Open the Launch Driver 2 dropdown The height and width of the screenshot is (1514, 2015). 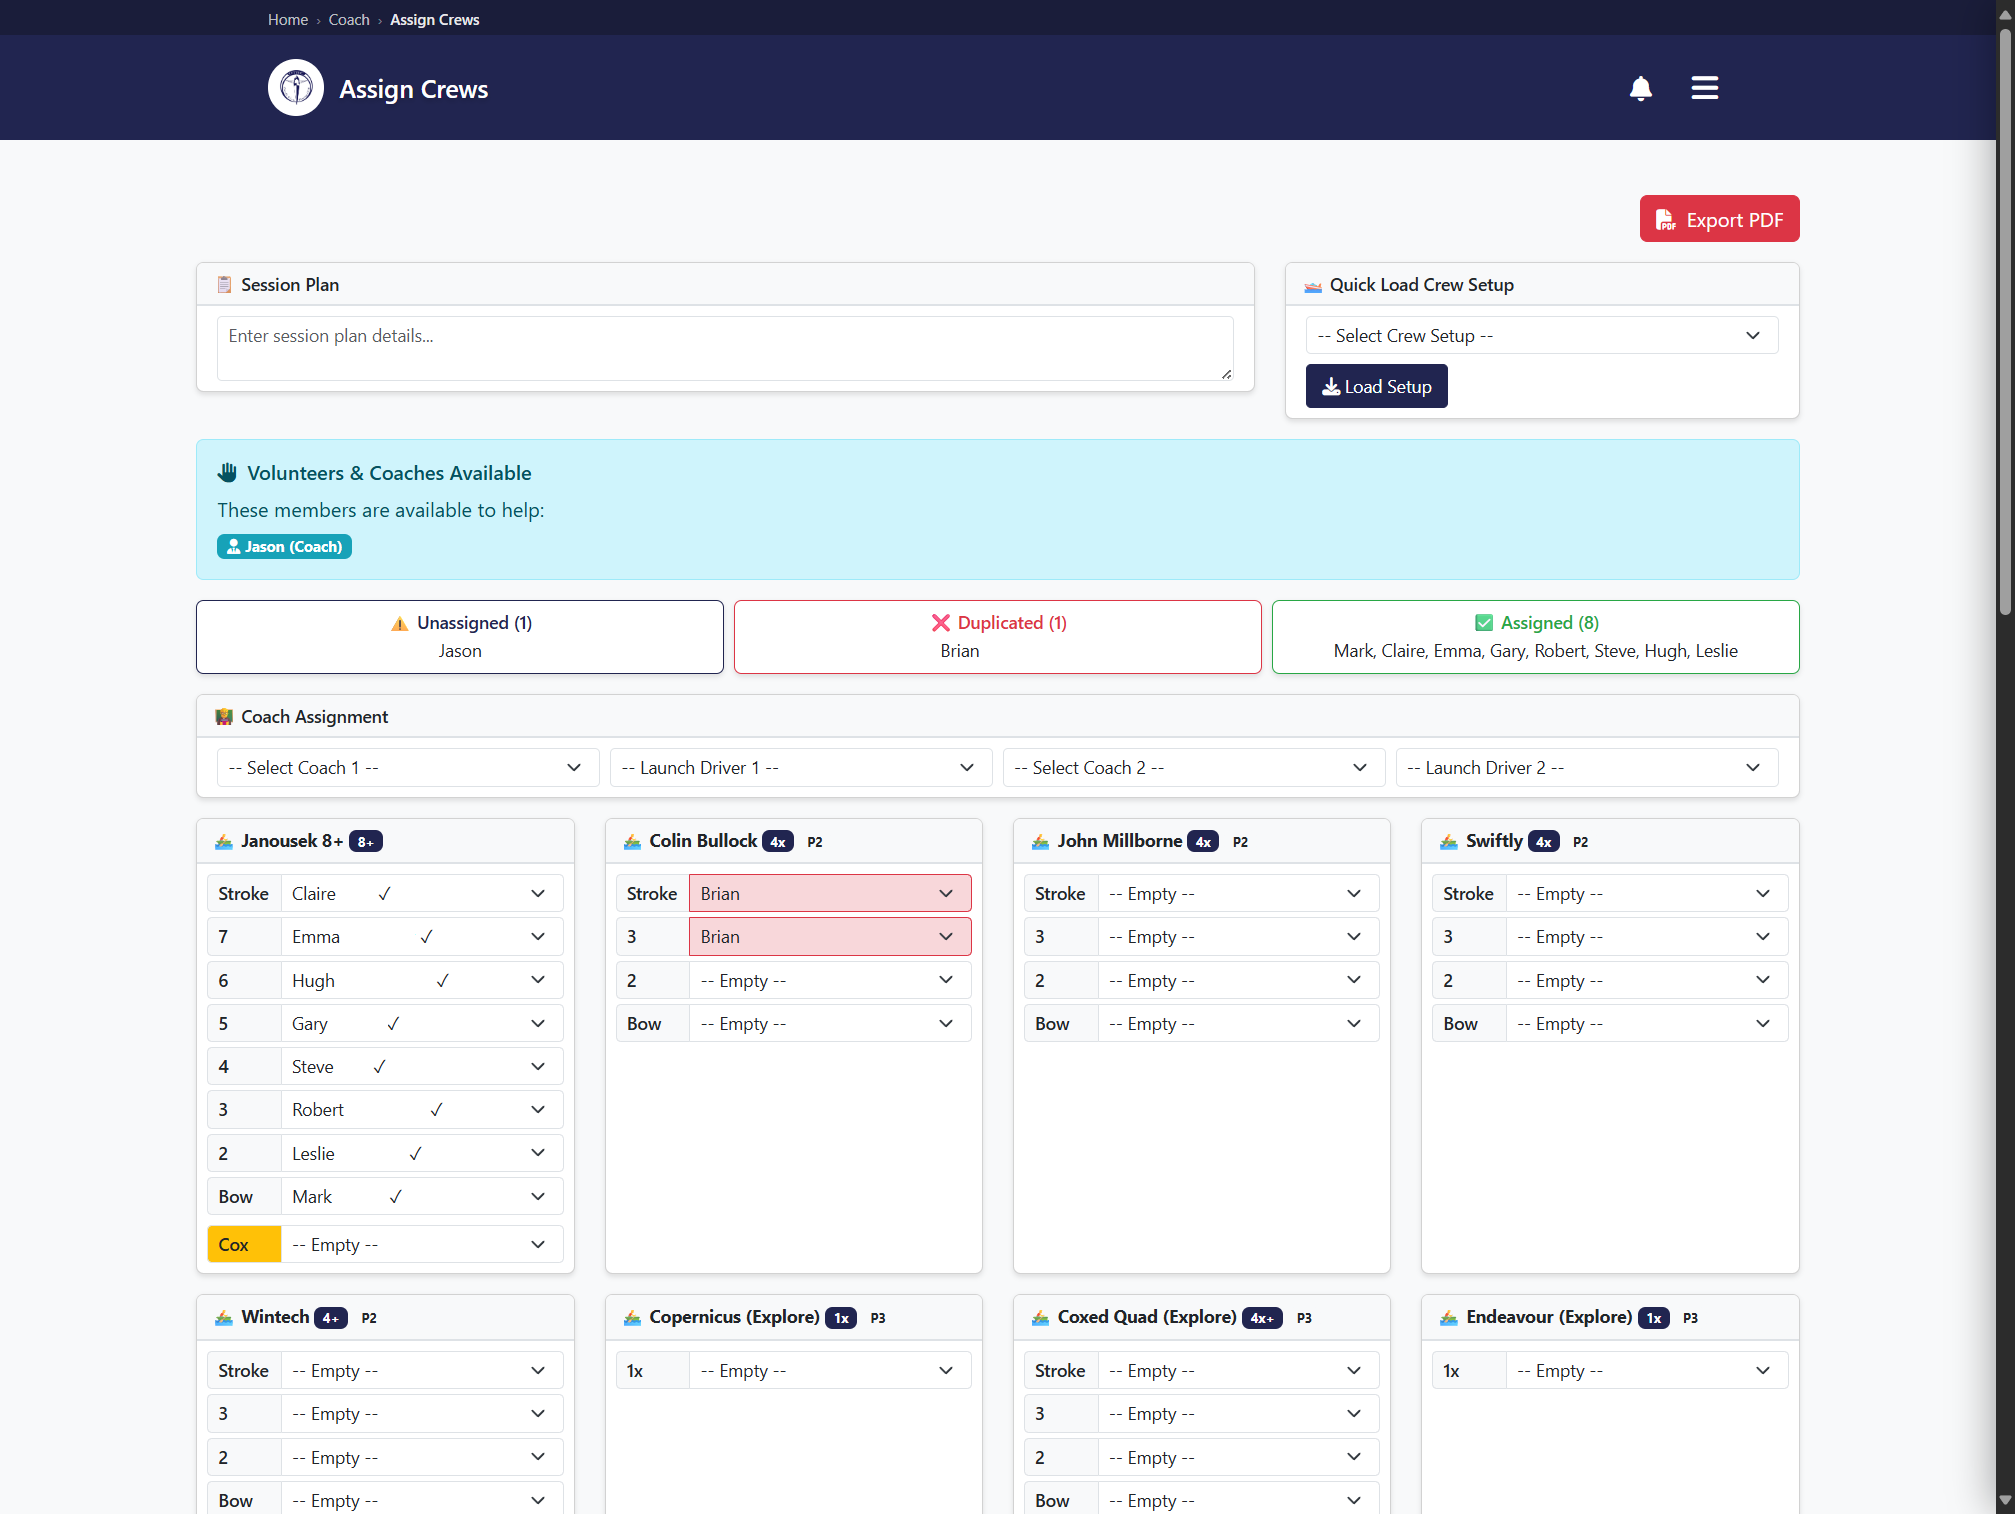click(x=1587, y=768)
